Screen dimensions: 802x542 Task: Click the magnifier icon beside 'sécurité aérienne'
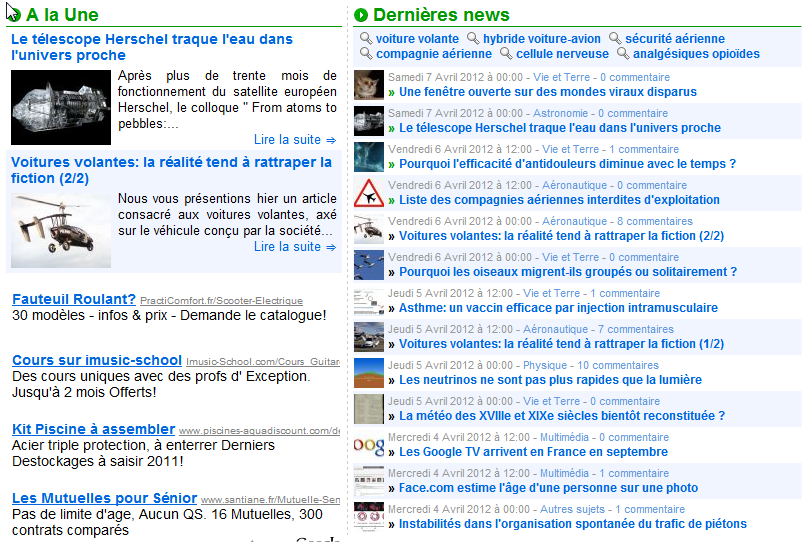point(615,38)
